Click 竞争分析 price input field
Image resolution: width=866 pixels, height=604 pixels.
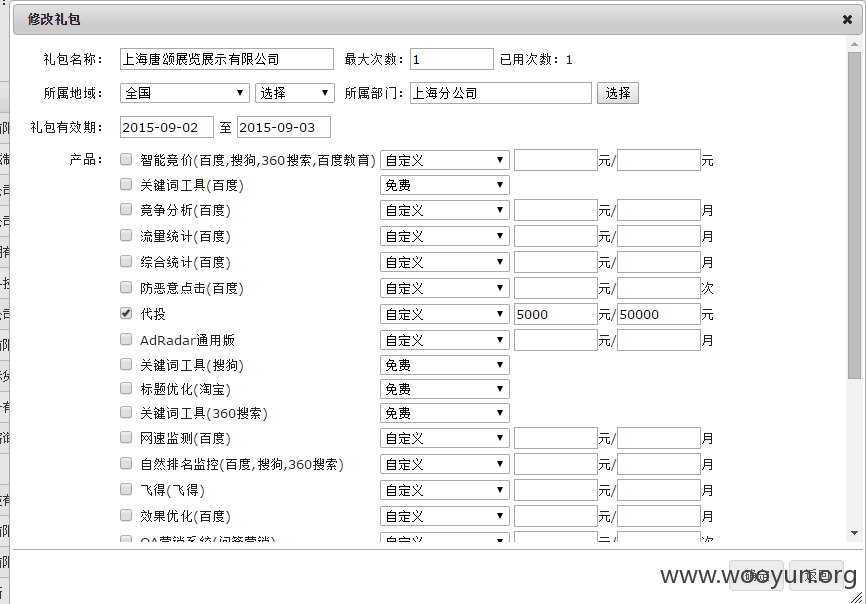tap(556, 210)
